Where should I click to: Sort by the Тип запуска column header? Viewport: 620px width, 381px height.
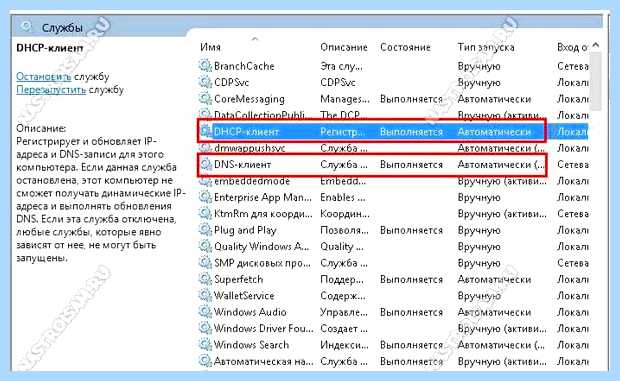pyautogui.click(x=486, y=47)
